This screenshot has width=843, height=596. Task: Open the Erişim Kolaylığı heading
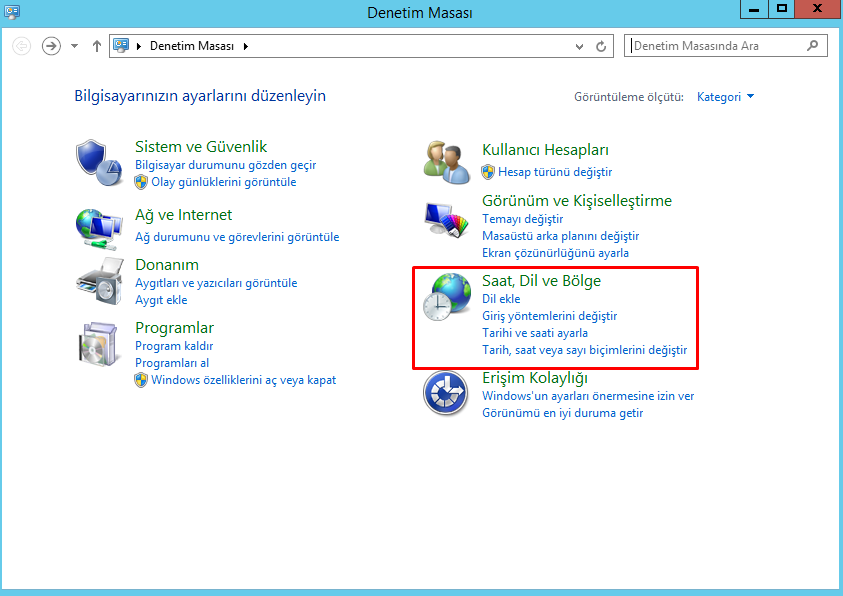point(535,378)
